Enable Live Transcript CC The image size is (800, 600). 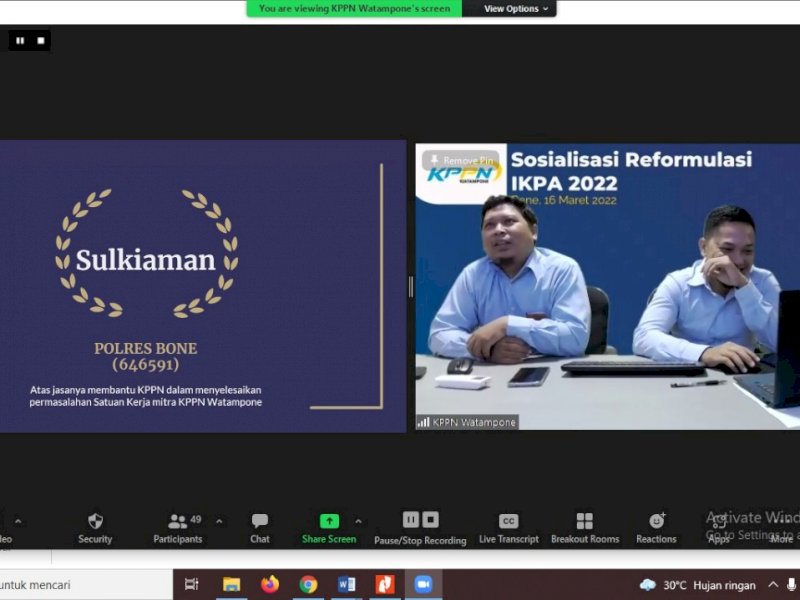509,528
